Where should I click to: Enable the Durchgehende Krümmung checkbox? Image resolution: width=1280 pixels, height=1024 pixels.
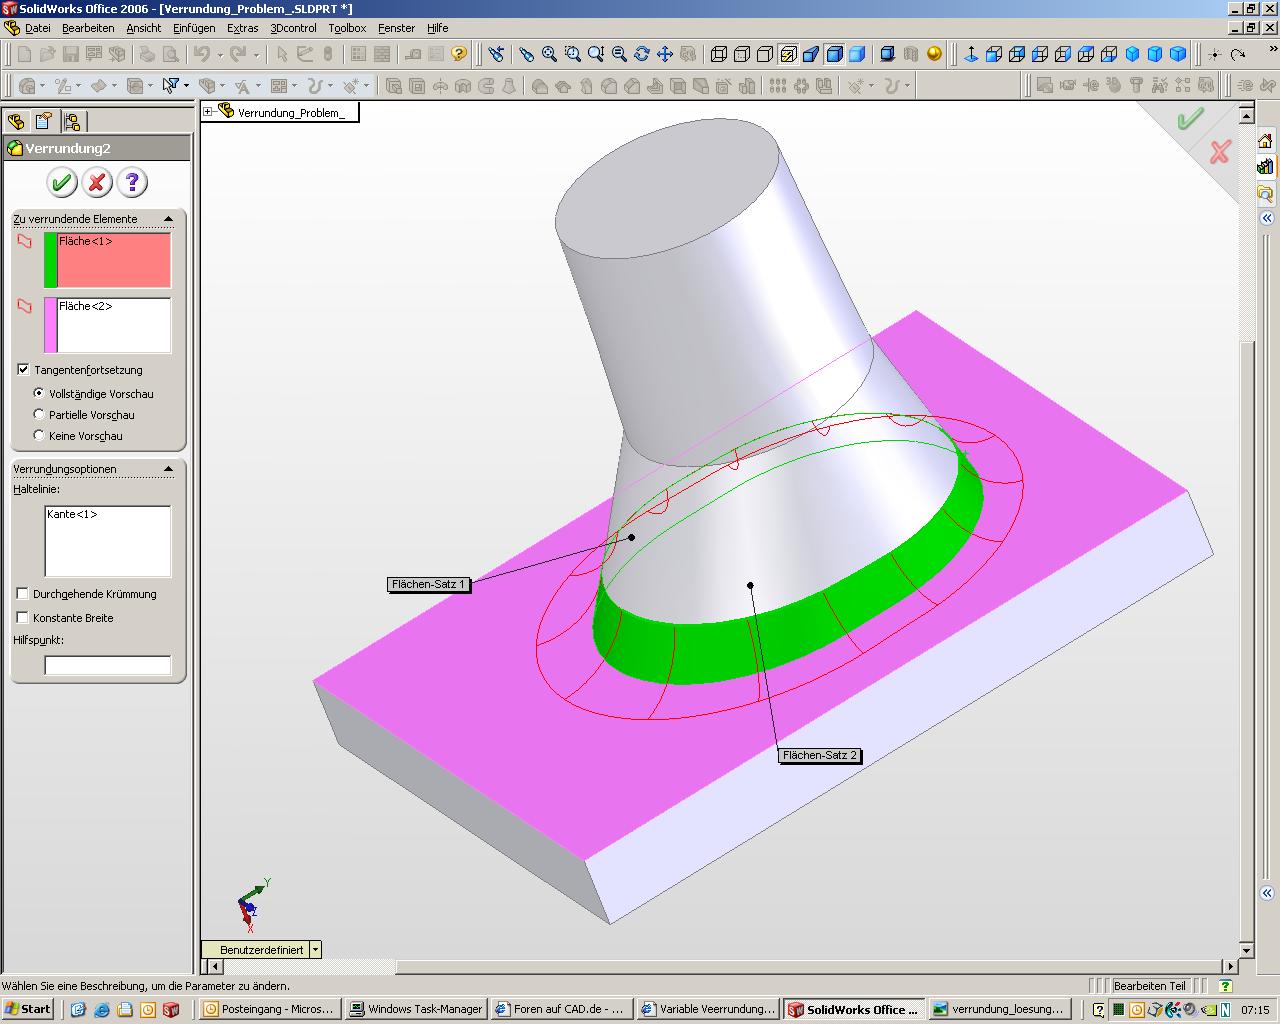pos(23,594)
